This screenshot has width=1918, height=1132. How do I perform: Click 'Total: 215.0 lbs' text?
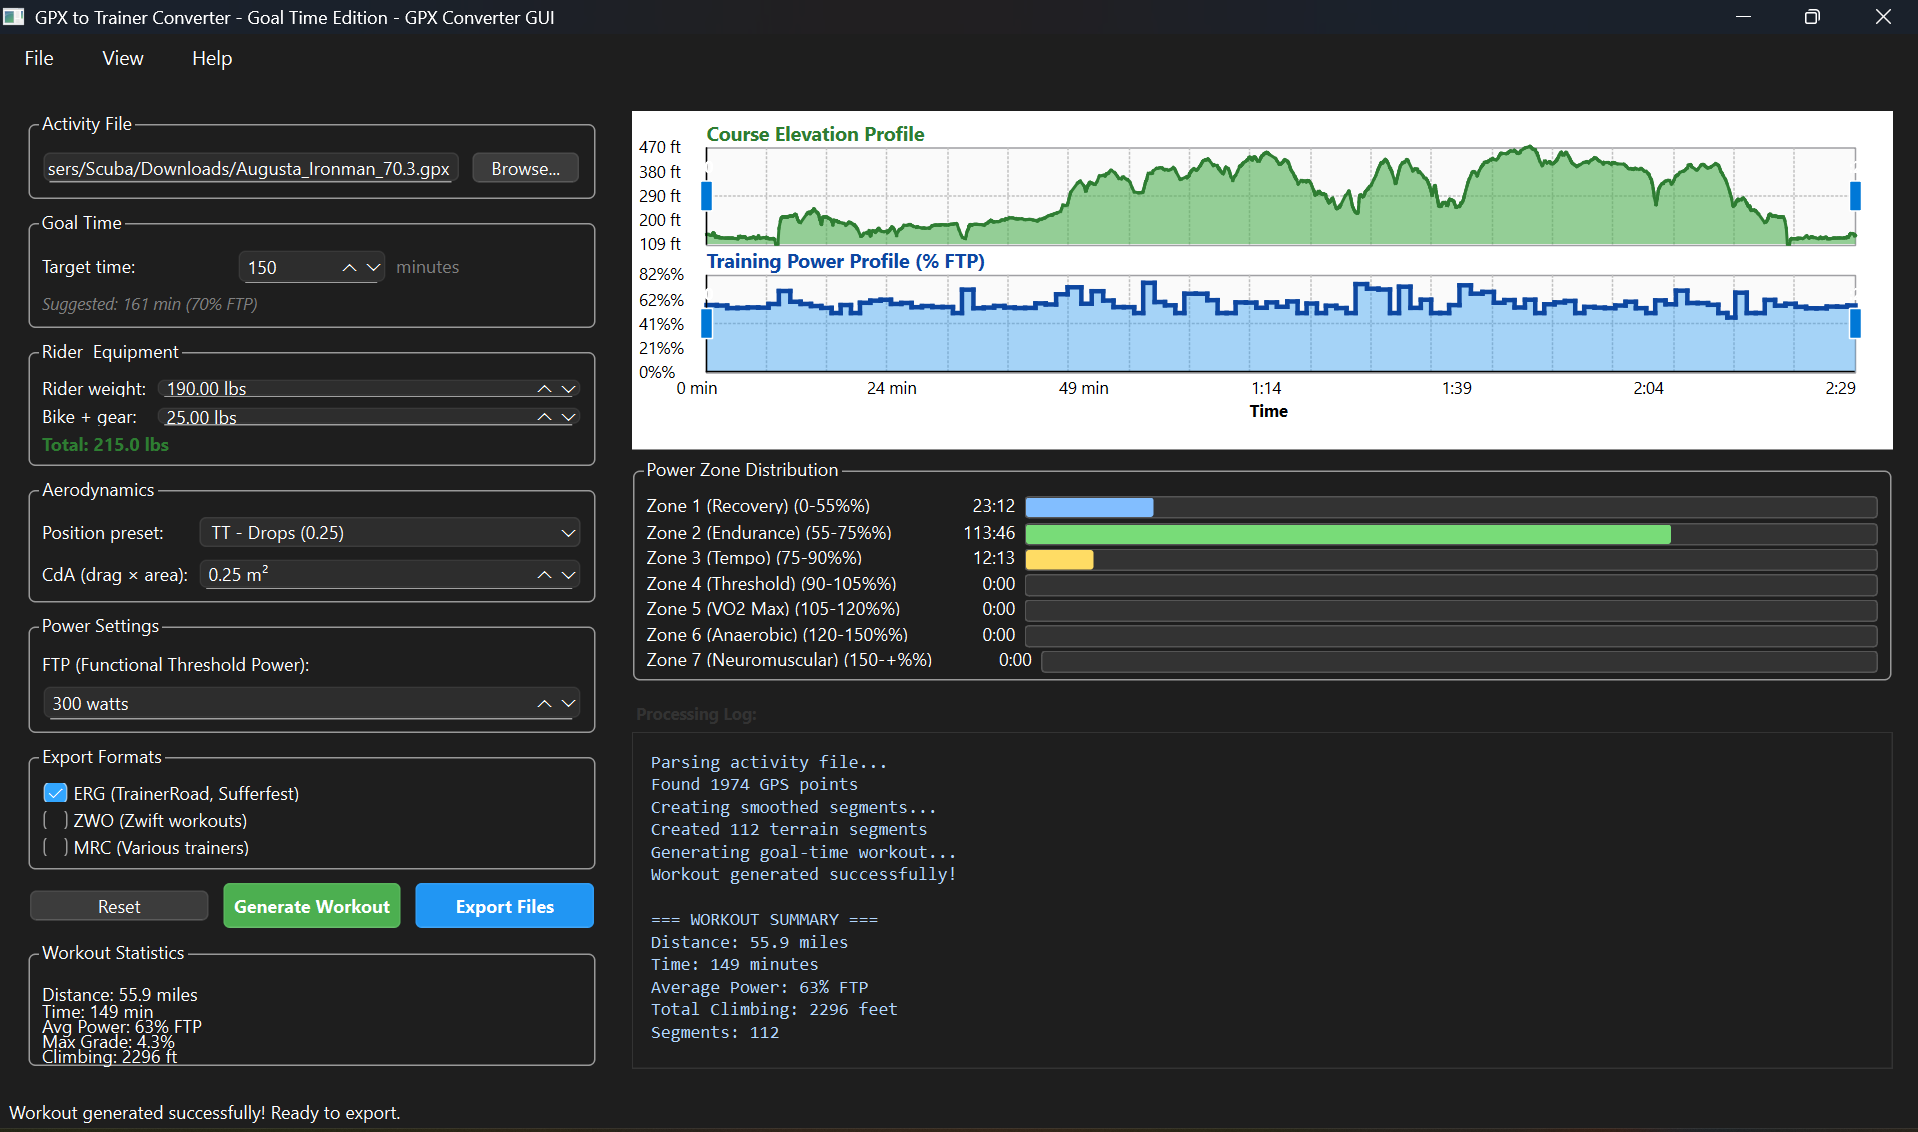point(105,445)
